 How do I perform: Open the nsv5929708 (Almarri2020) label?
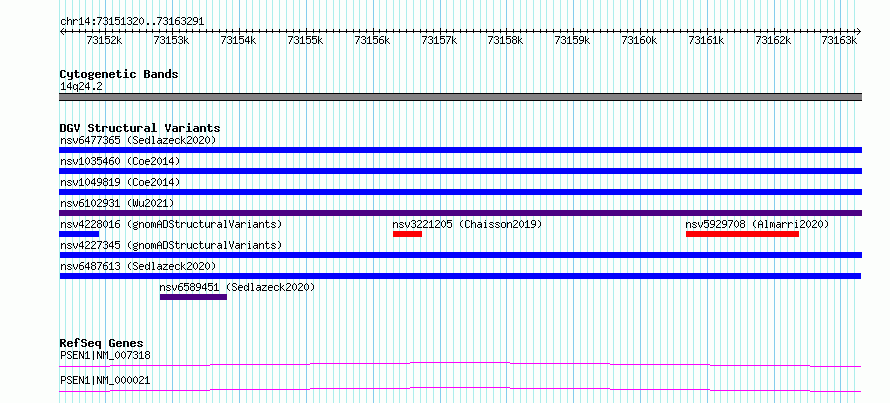757,224
